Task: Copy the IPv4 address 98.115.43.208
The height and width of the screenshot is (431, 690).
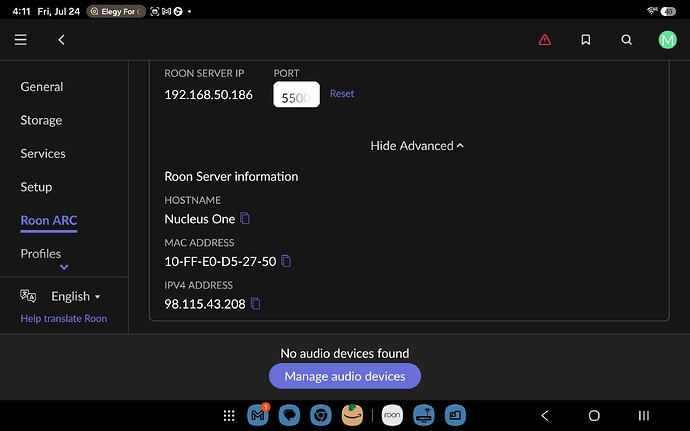Action: tap(256, 303)
